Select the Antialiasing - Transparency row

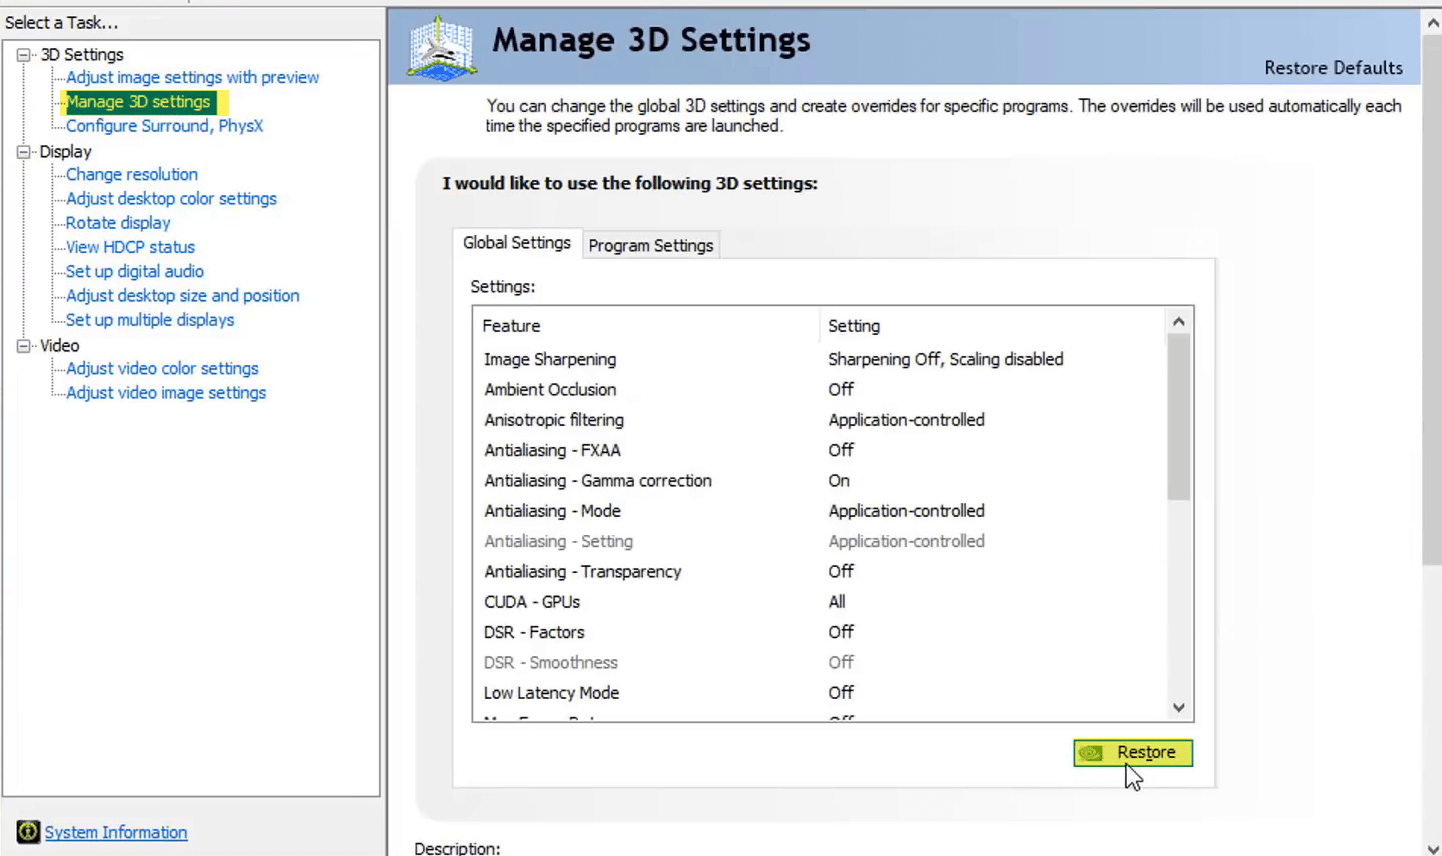(x=819, y=571)
